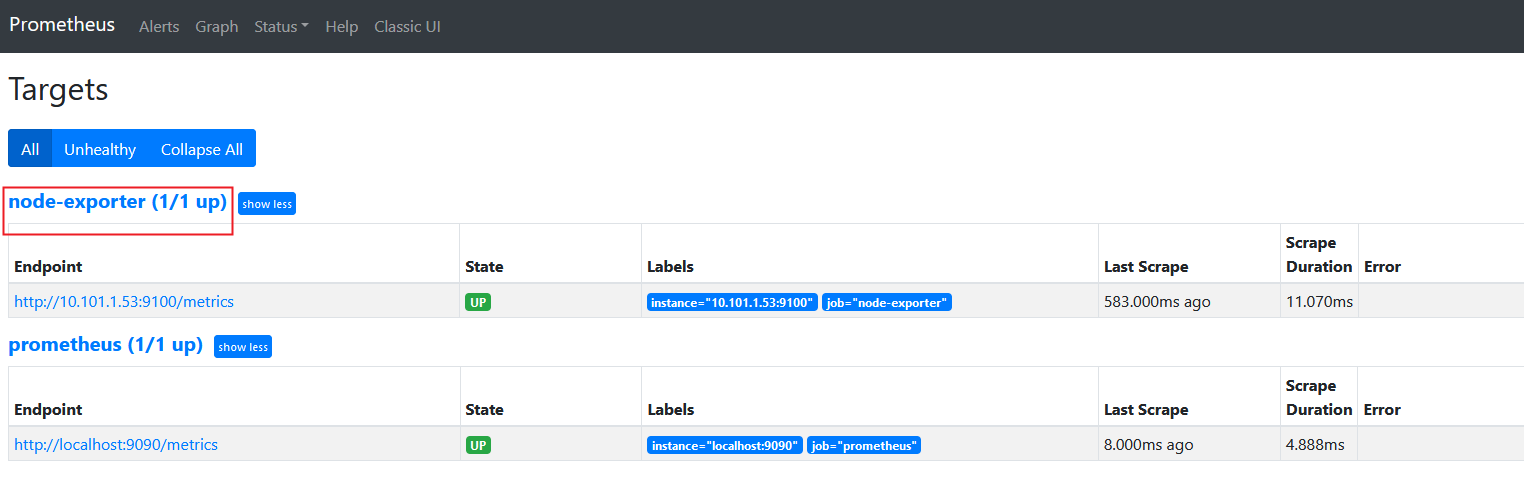Click the Prometheus brand logo link

tap(62, 25)
